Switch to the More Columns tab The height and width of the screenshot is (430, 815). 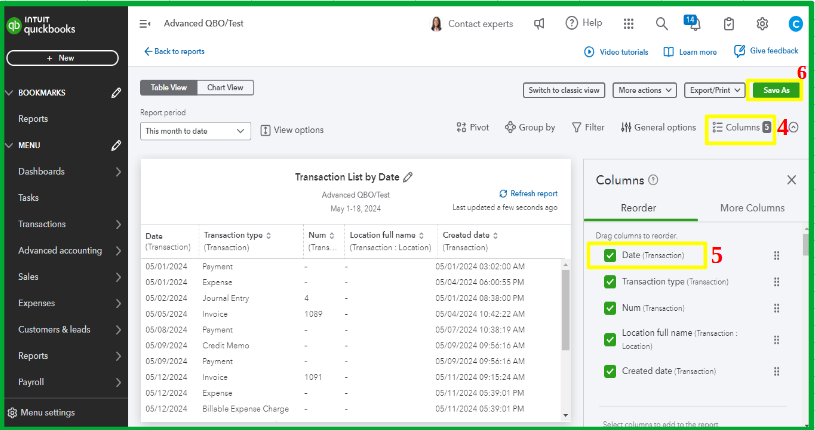click(752, 208)
